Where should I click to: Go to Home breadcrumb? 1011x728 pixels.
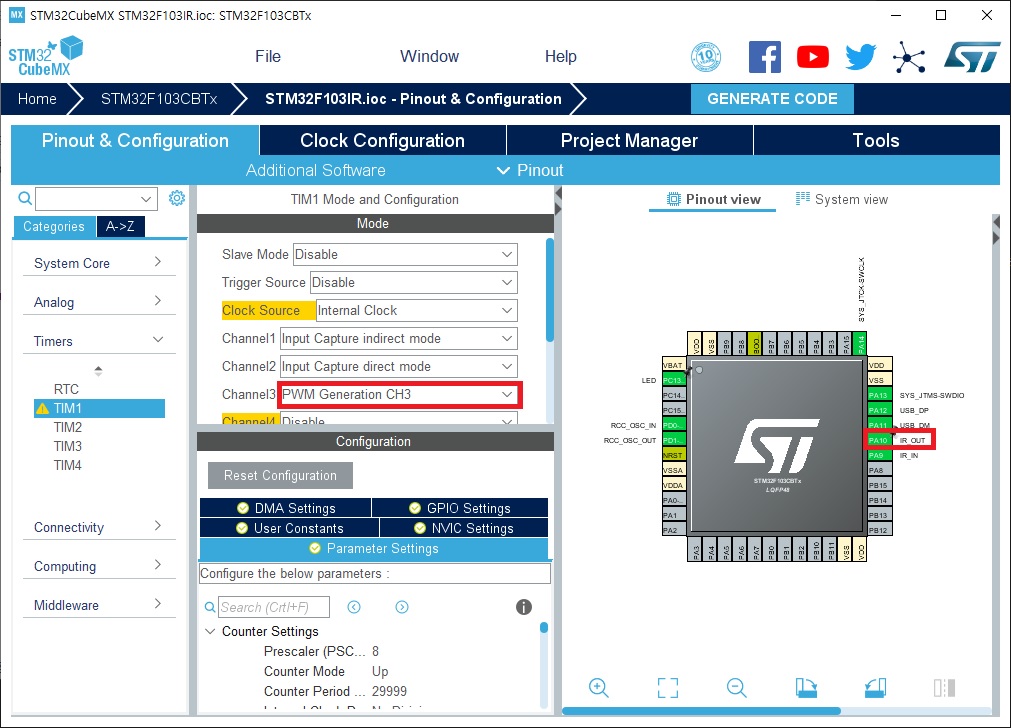pos(37,99)
